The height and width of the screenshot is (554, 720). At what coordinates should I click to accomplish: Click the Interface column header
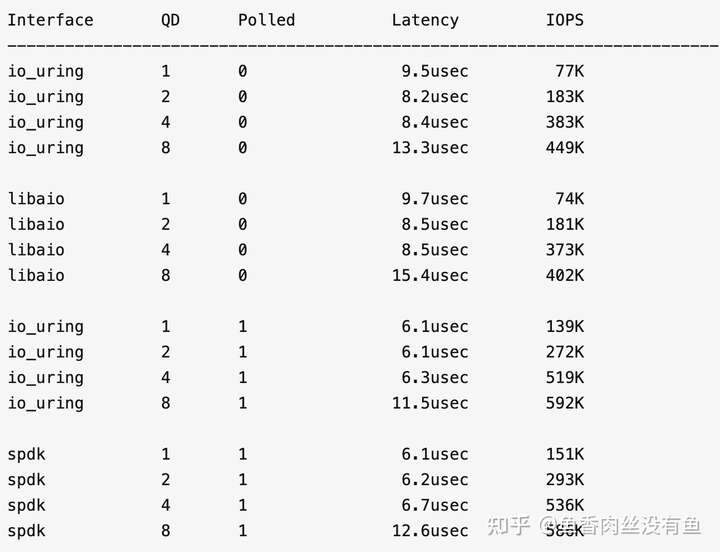pos(50,20)
